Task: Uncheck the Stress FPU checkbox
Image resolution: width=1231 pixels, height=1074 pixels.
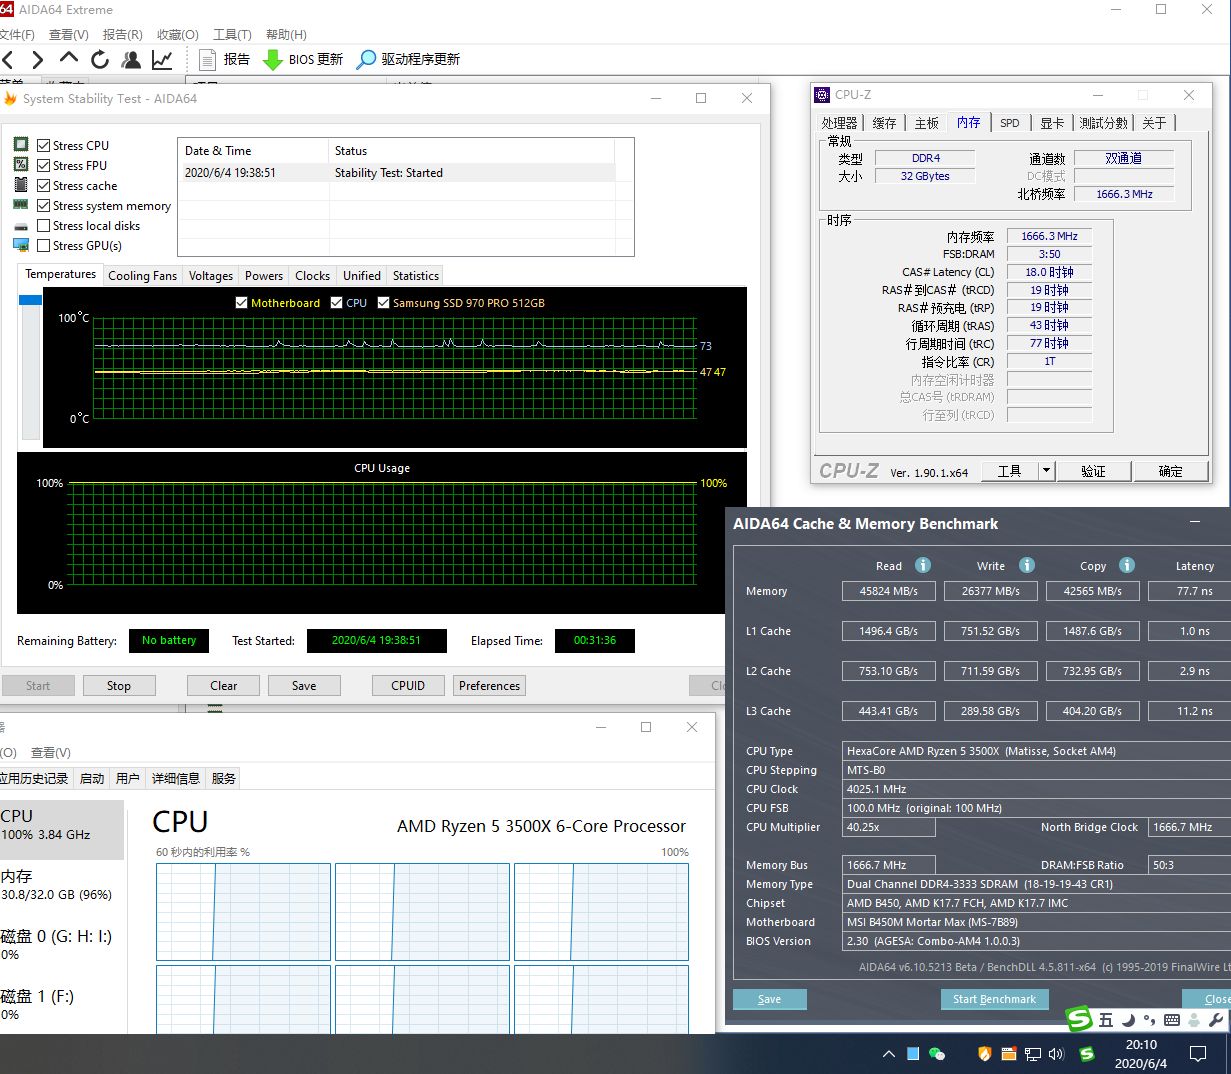Action: point(44,165)
